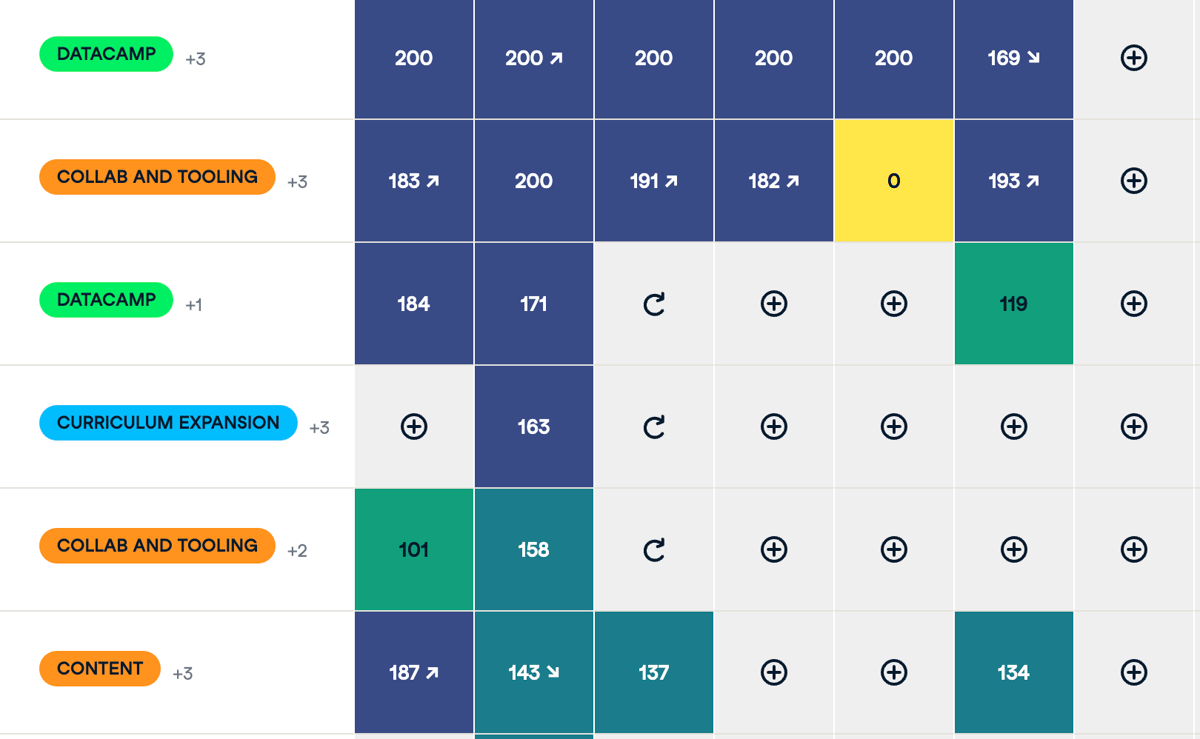The width and height of the screenshot is (1200, 739).
Task: Add a score left of the 163 cell
Action: coord(413,427)
